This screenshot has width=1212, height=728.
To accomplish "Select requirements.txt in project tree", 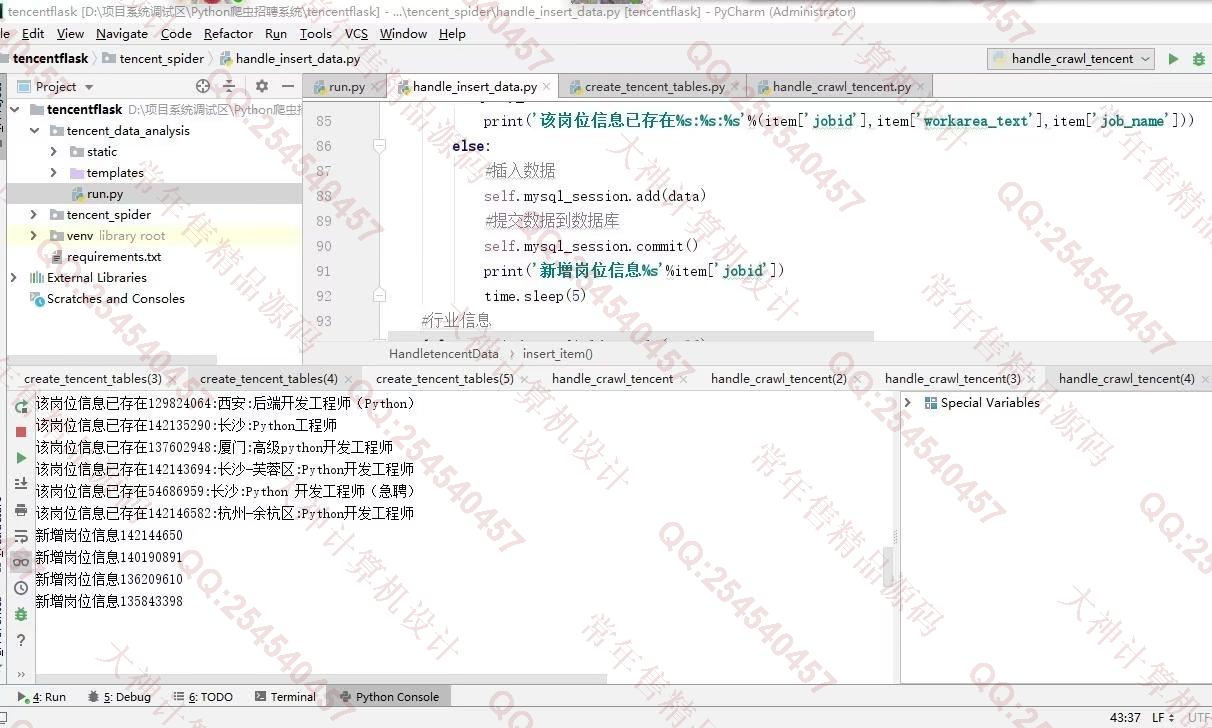I will 113,257.
